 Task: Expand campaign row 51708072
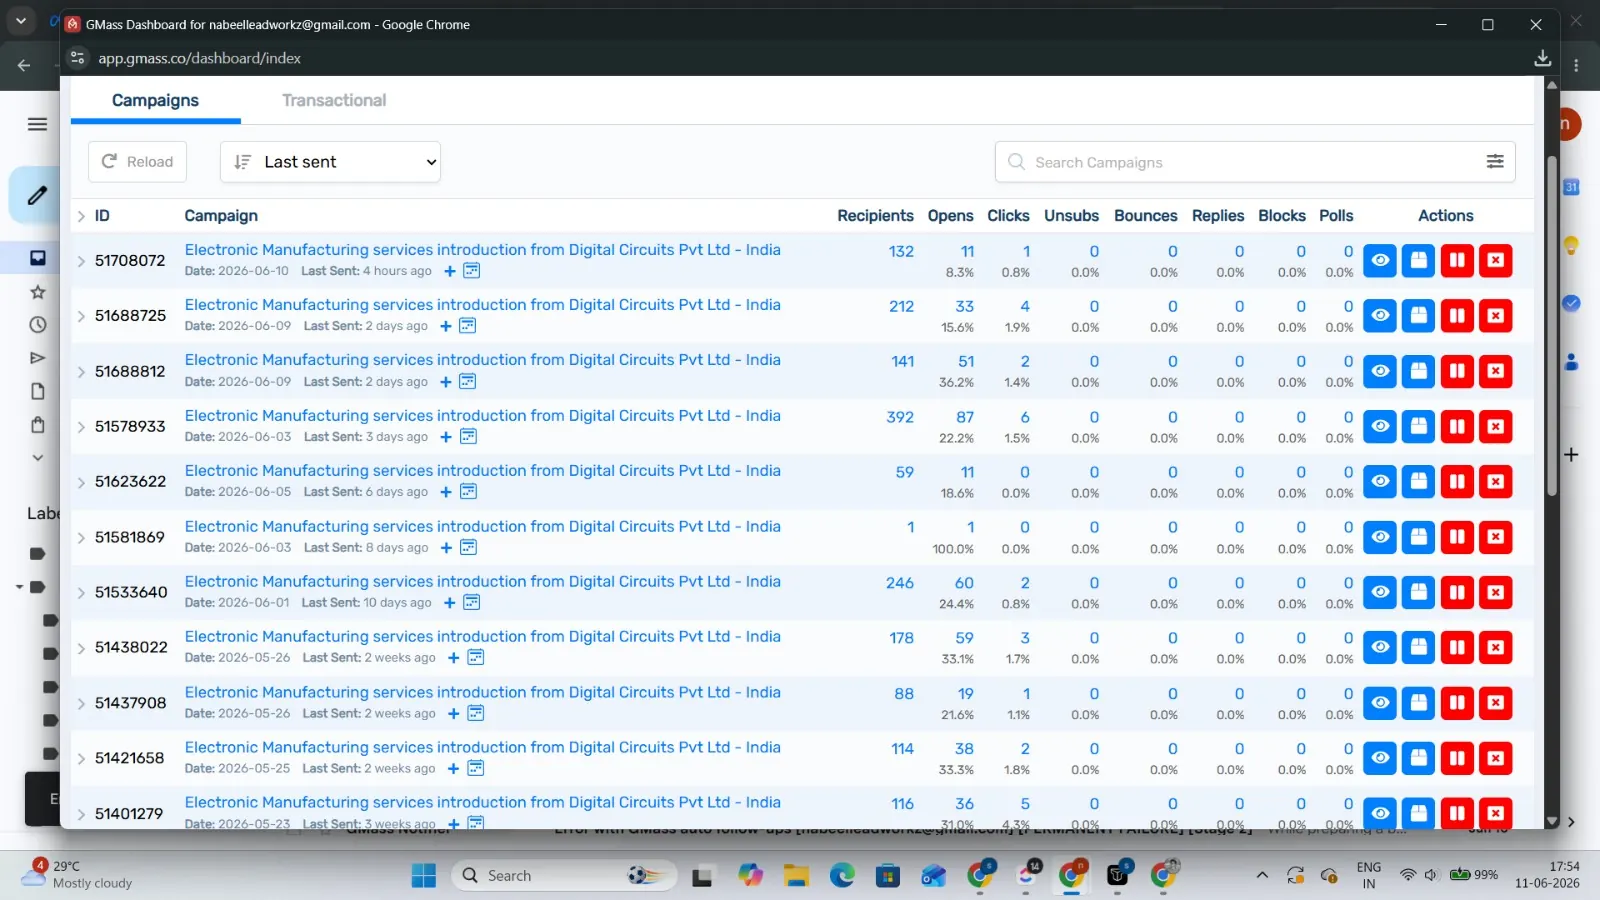[x=81, y=261]
